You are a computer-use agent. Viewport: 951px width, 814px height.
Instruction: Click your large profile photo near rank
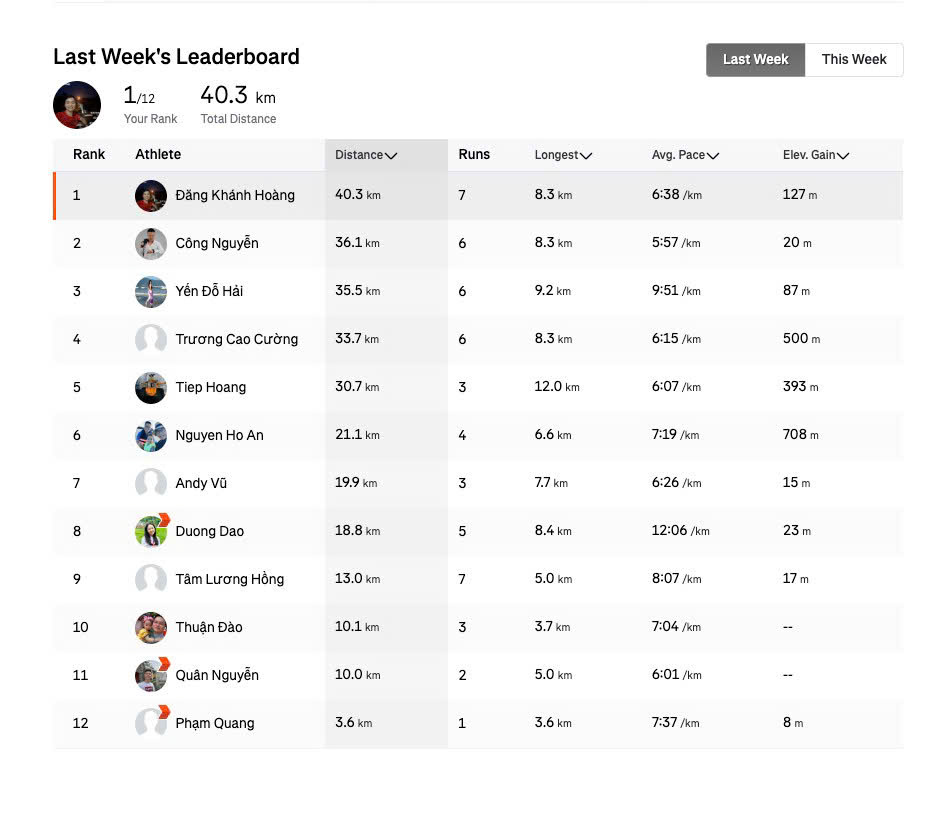tap(77, 105)
